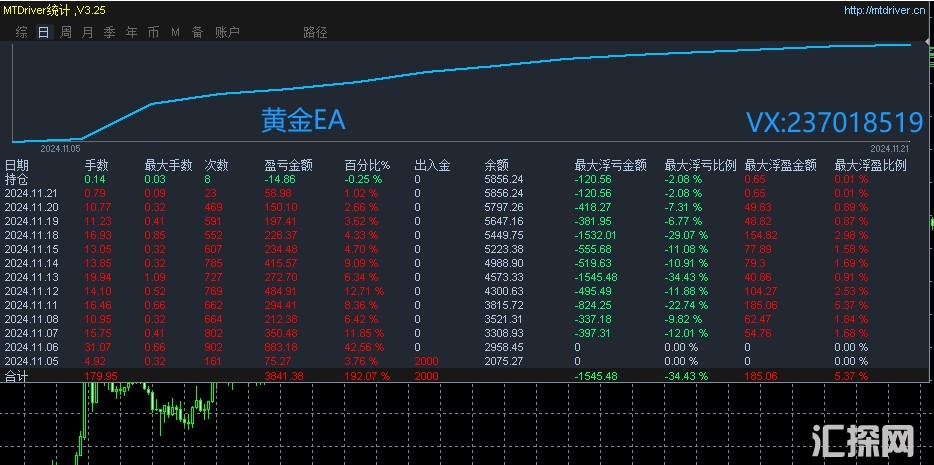The image size is (934, 465).
Task: Click the -29.07 % floating loss ratio cell
Action: coord(686,235)
